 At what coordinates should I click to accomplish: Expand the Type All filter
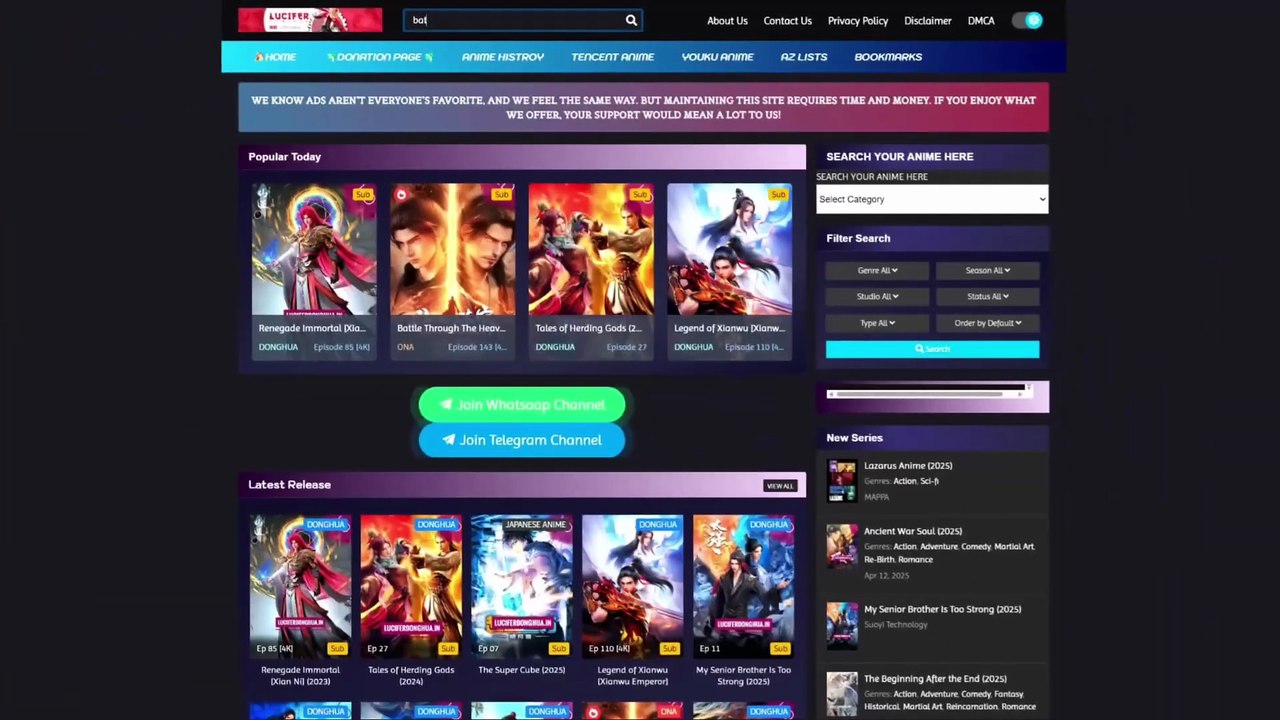[877, 323]
